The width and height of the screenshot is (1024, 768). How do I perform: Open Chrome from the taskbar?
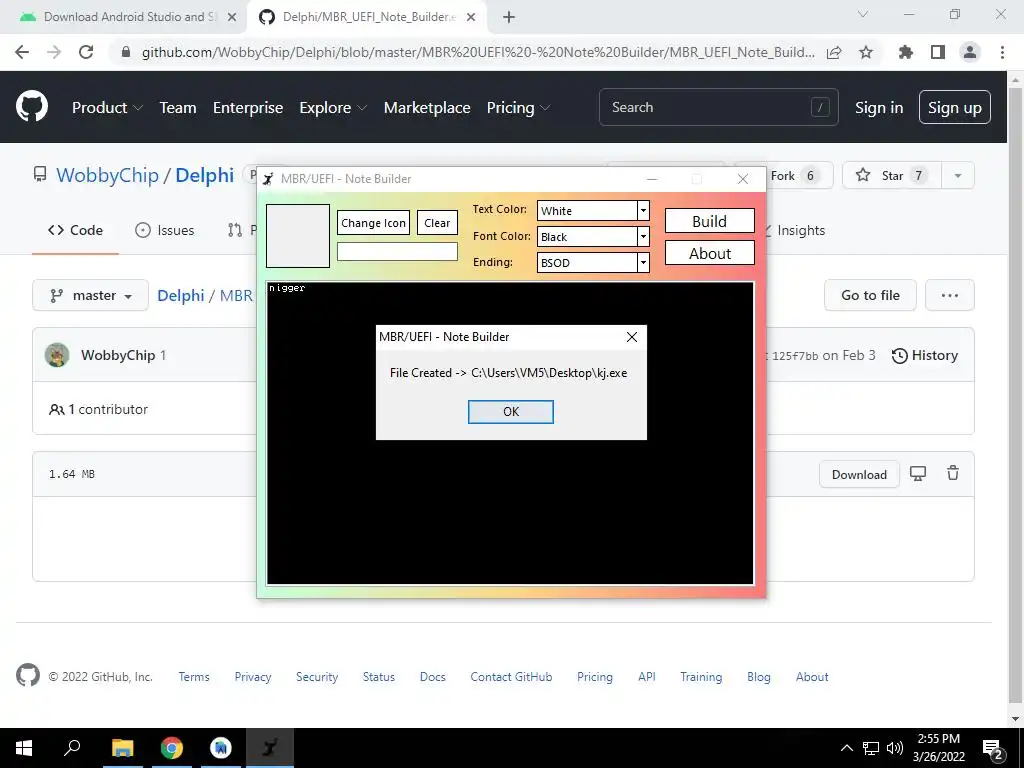[172, 748]
